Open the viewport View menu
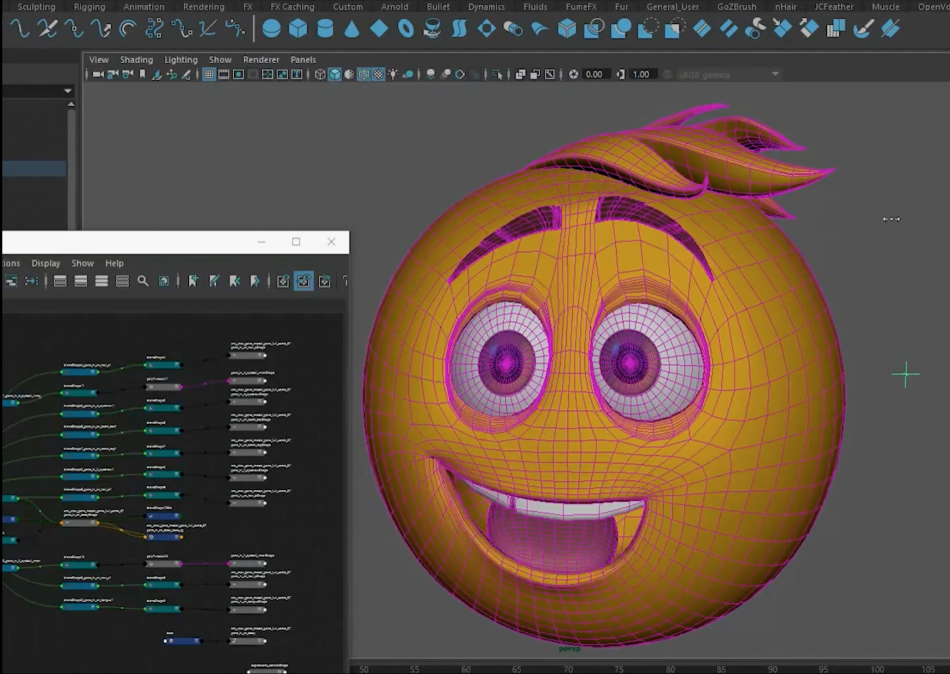Image resolution: width=950 pixels, height=674 pixels. [x=99, y=59]
